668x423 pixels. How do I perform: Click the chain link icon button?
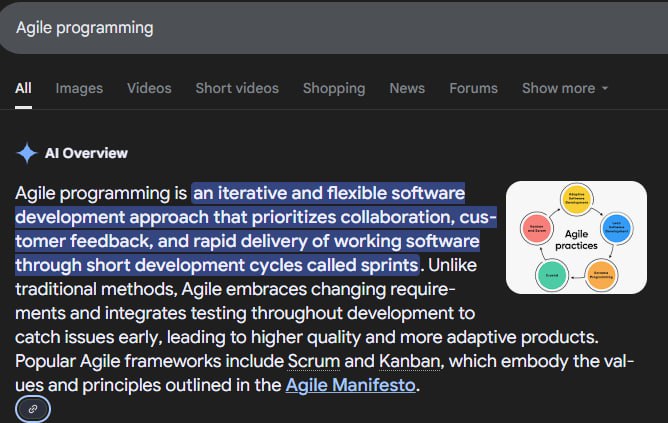pyautogui.click(x=33, y=409)
